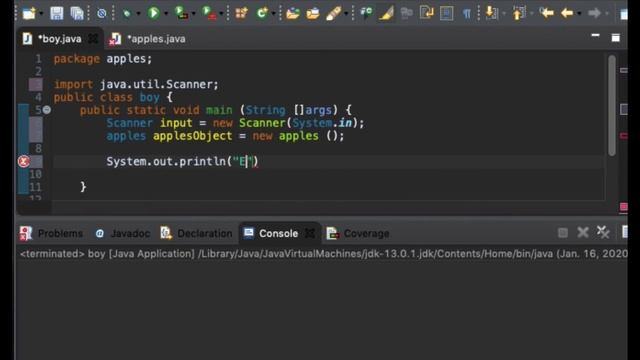Image resolution: width=640 pixels, height=360 pixels.
Task: Open the Debug configurations dropdown arrow
Action: pyautogui.click(x=138, y=14)
